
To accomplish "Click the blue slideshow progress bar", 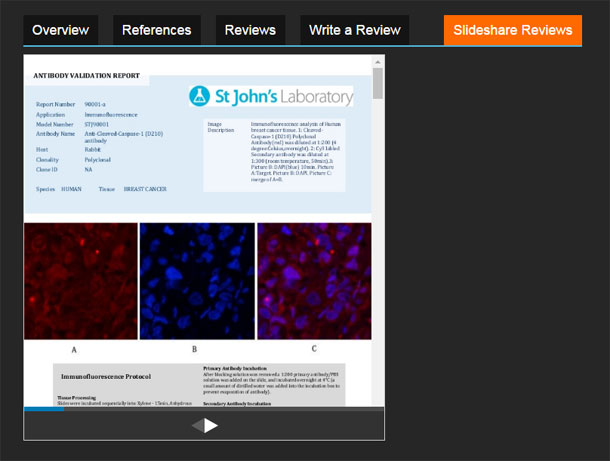I will (44, 409).
